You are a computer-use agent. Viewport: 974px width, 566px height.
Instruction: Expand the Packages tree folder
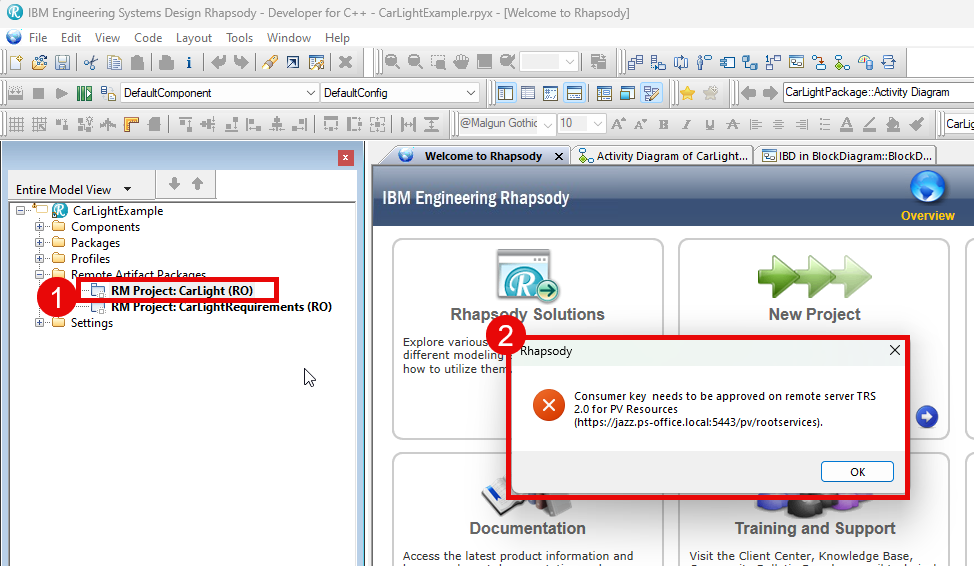(41, 243)
